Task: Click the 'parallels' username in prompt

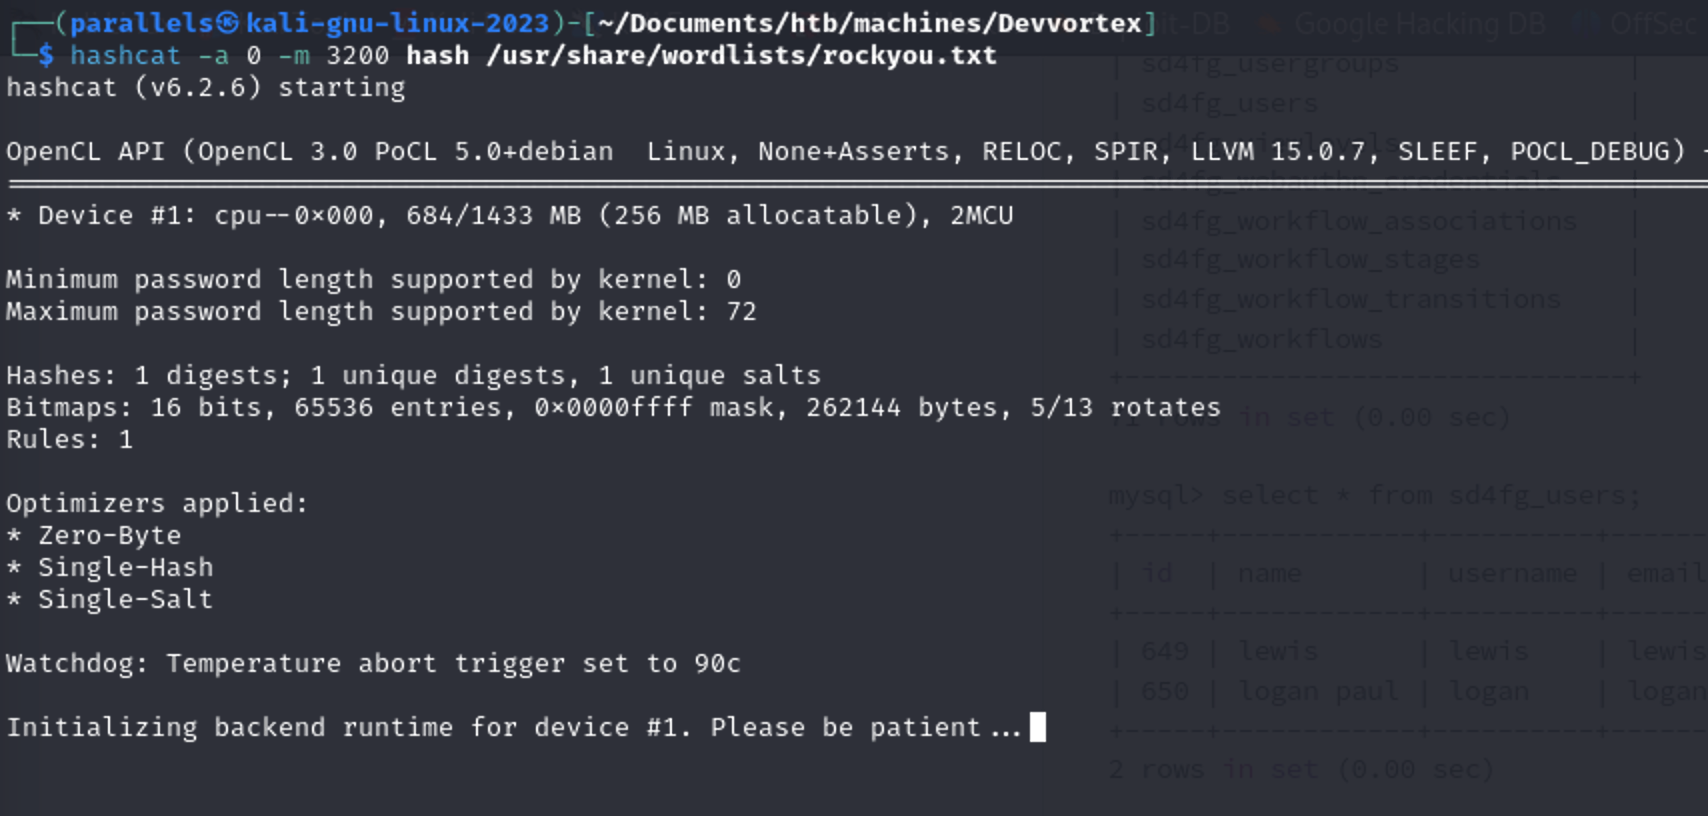Action: 141,23
